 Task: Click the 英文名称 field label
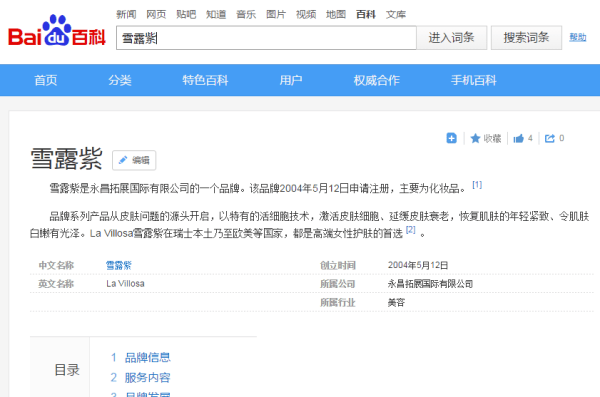coord(56,284)
